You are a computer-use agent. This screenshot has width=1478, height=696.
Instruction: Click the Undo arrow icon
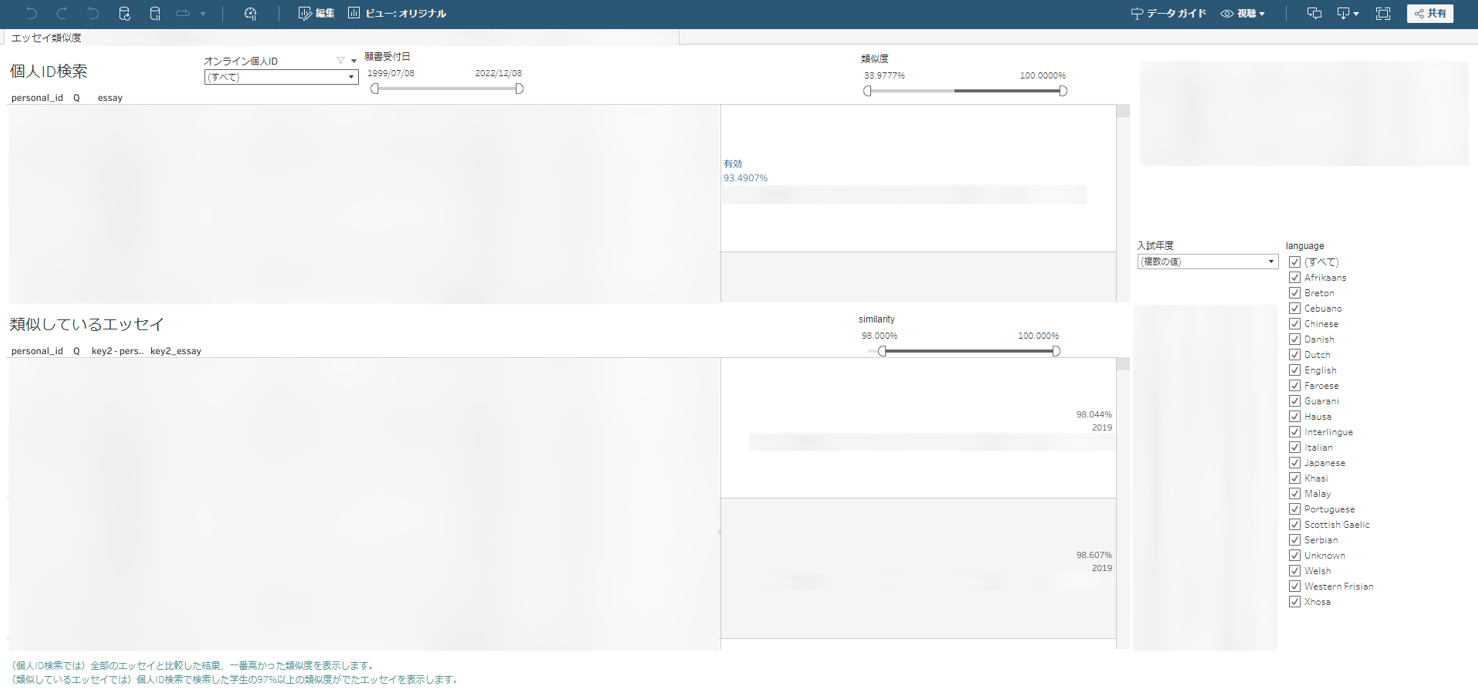point(32,13)
